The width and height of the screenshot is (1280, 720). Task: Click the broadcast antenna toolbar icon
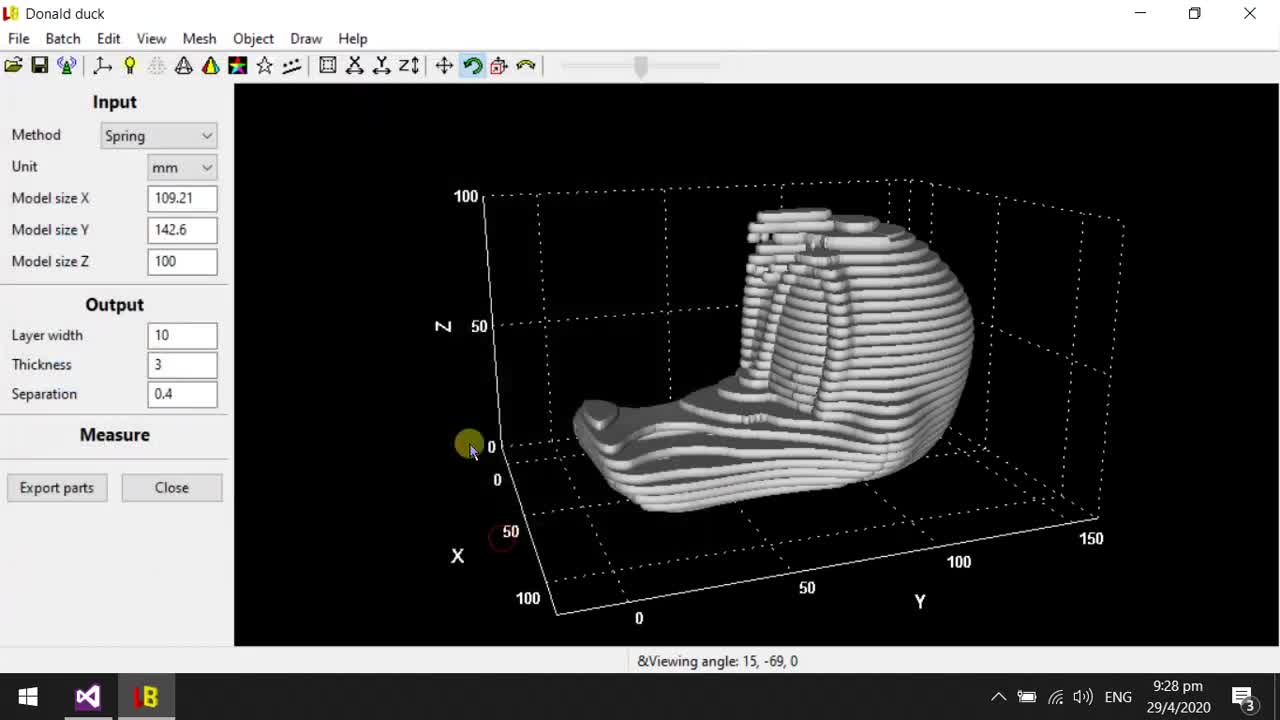66,66
